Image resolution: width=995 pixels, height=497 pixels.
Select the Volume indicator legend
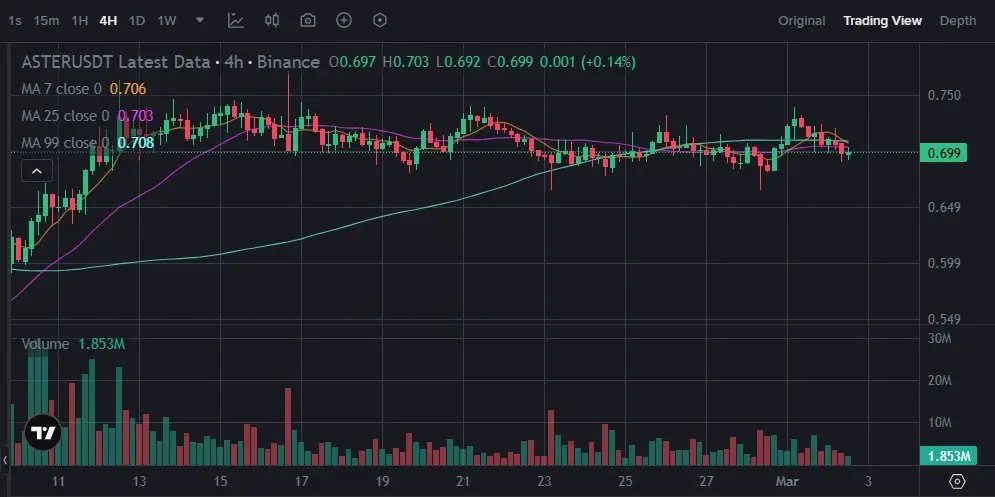(73, 344)
